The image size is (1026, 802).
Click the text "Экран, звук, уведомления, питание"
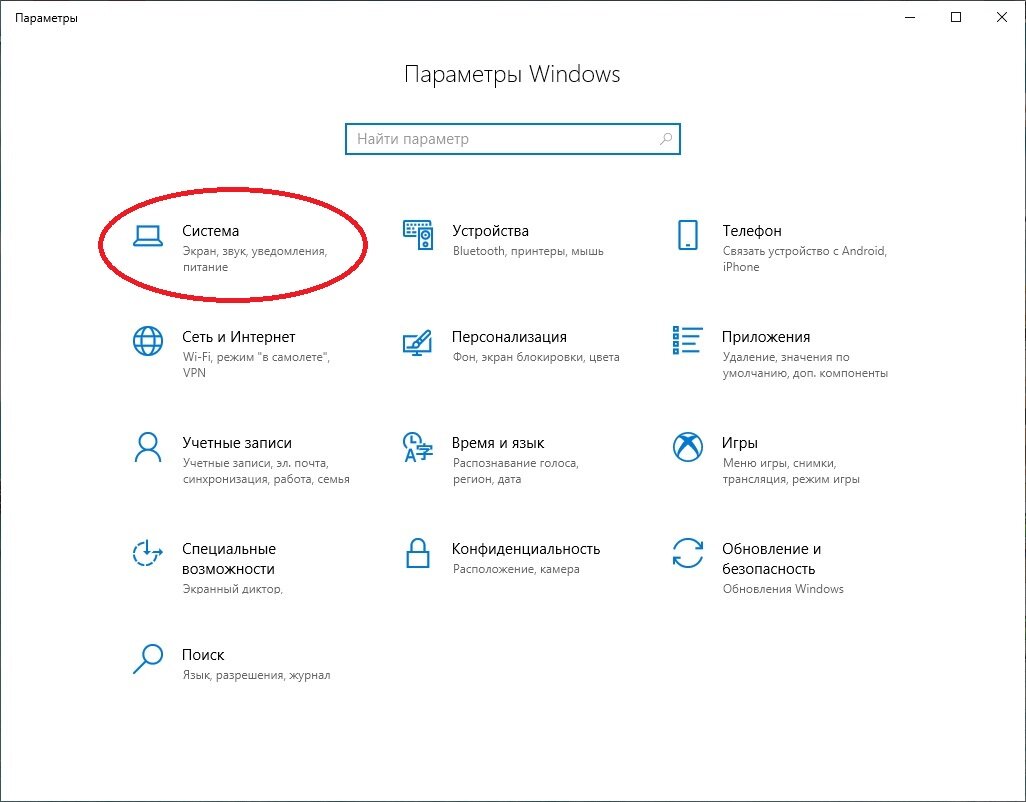tap(255, 259)
